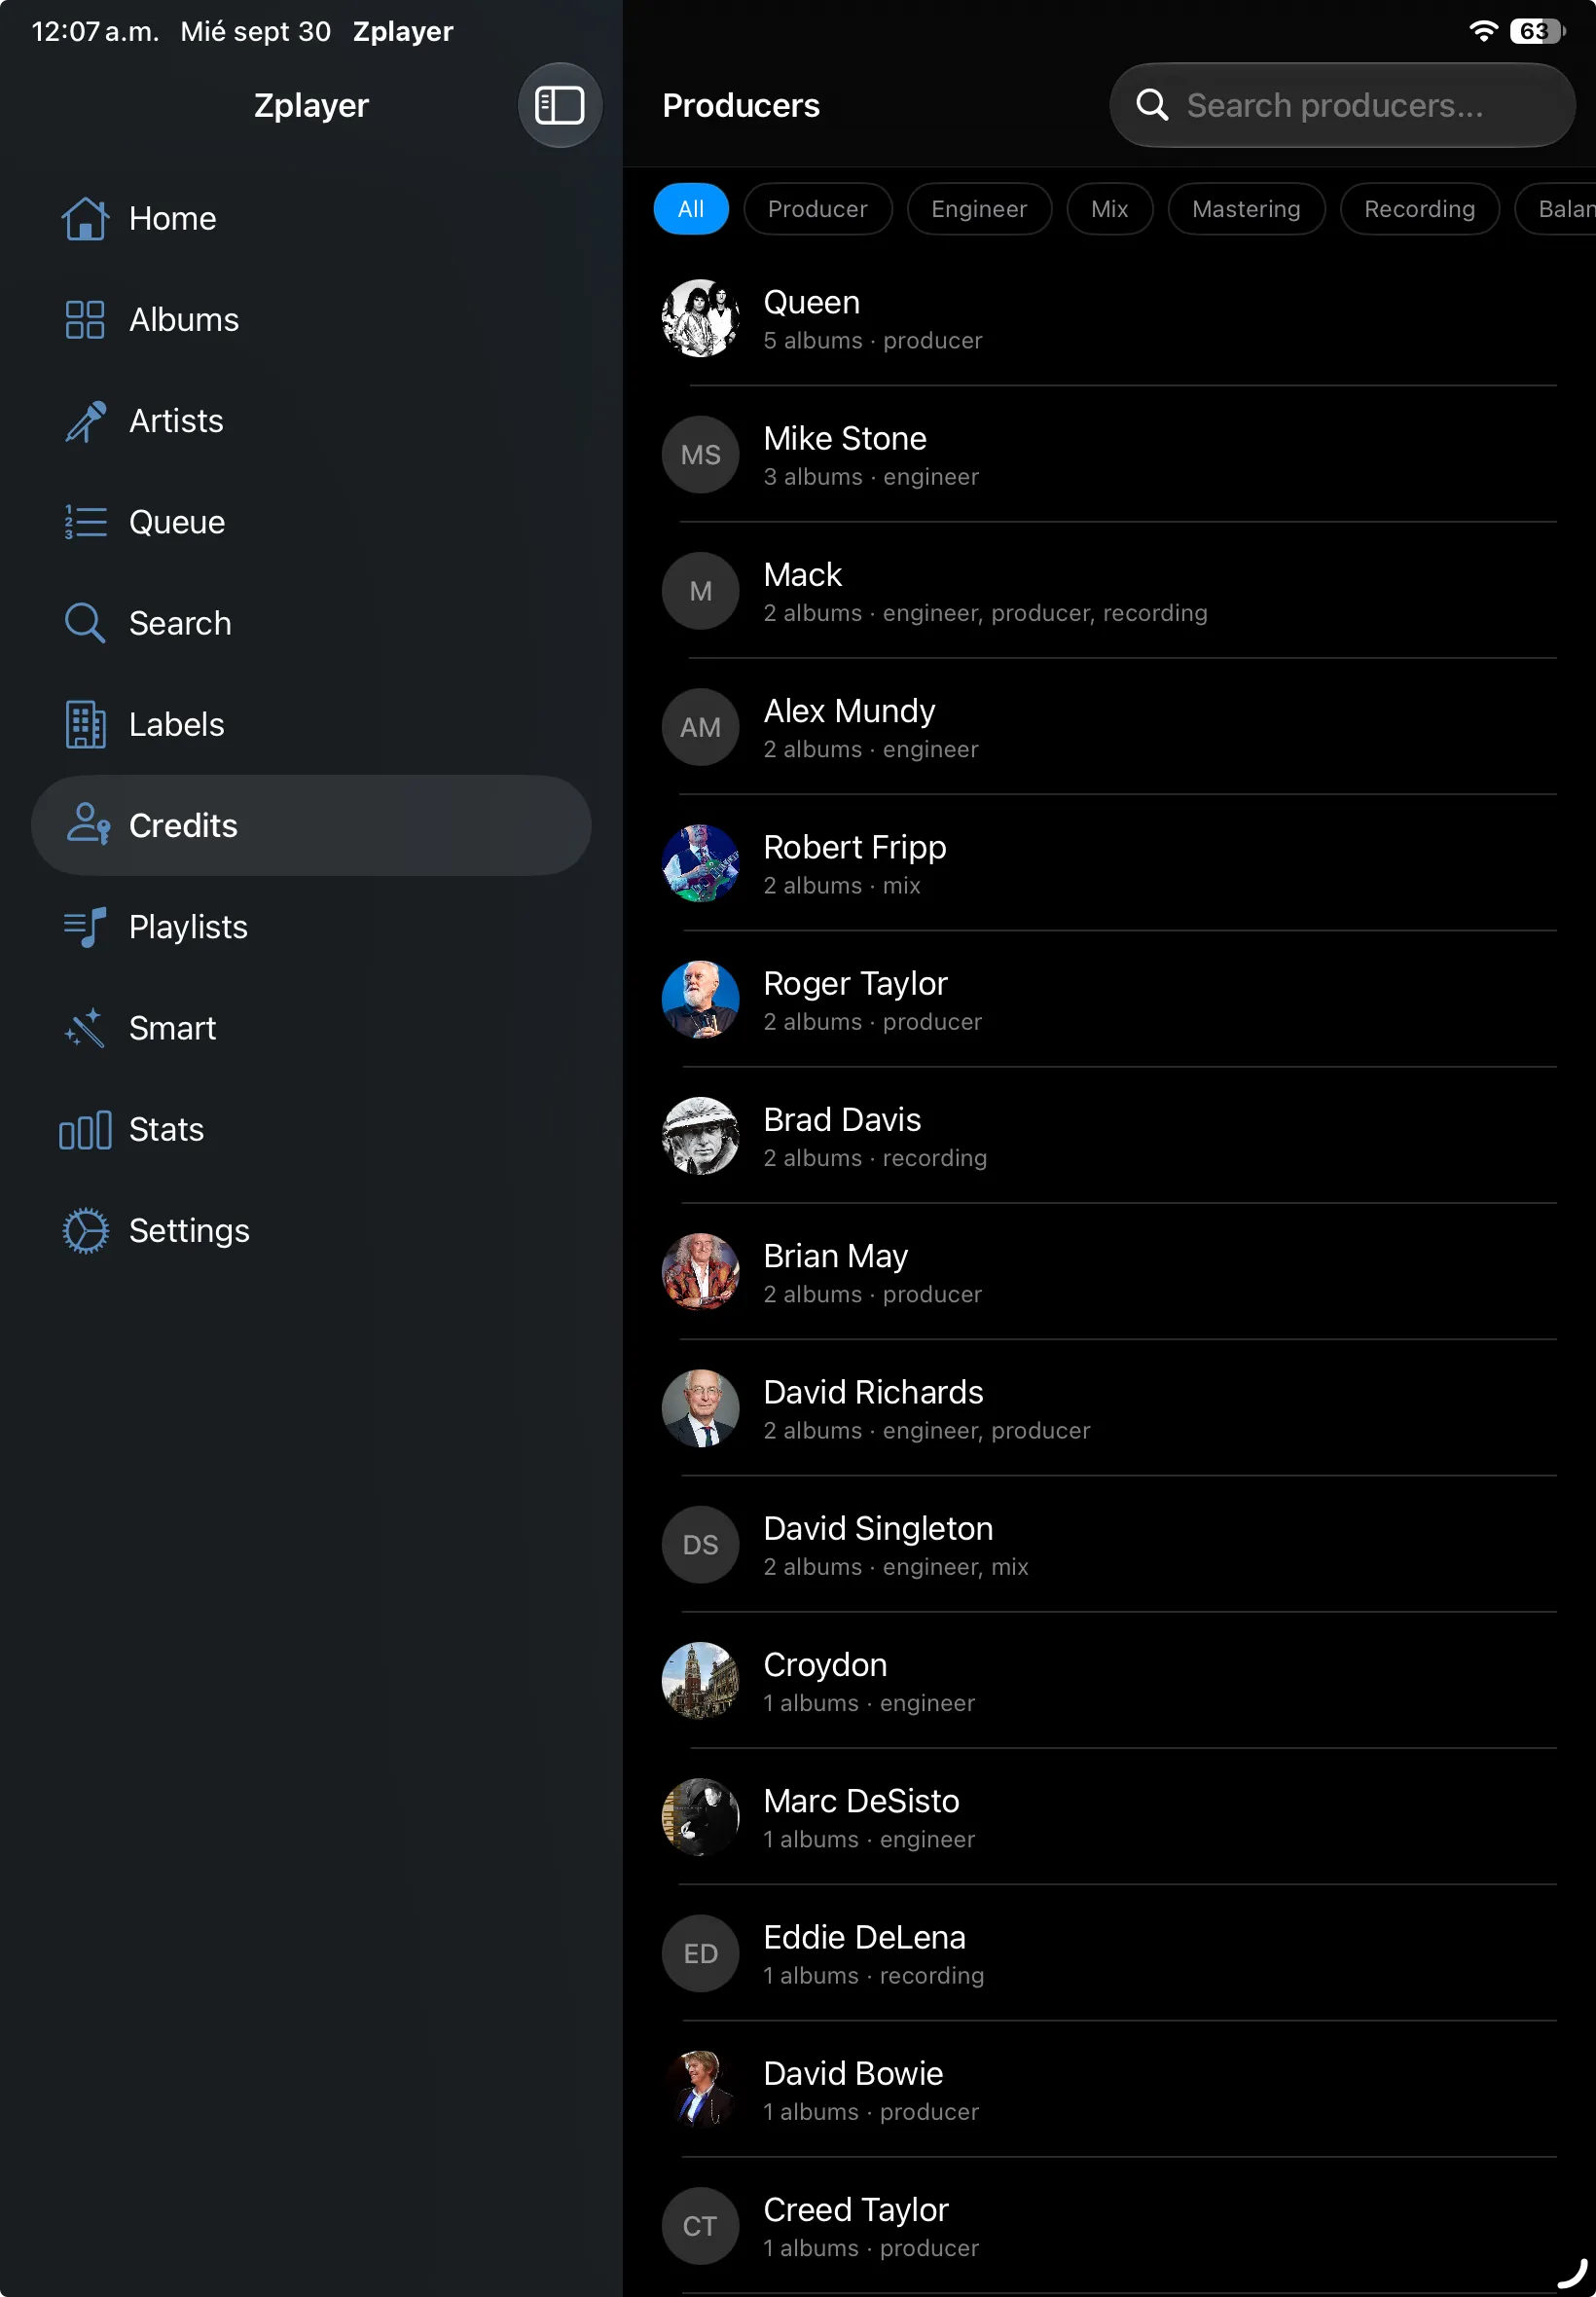The width and height of the screenshot is (1596, 2297).
Task: Open the Queen producer entry
Action: coord(1108,318)
